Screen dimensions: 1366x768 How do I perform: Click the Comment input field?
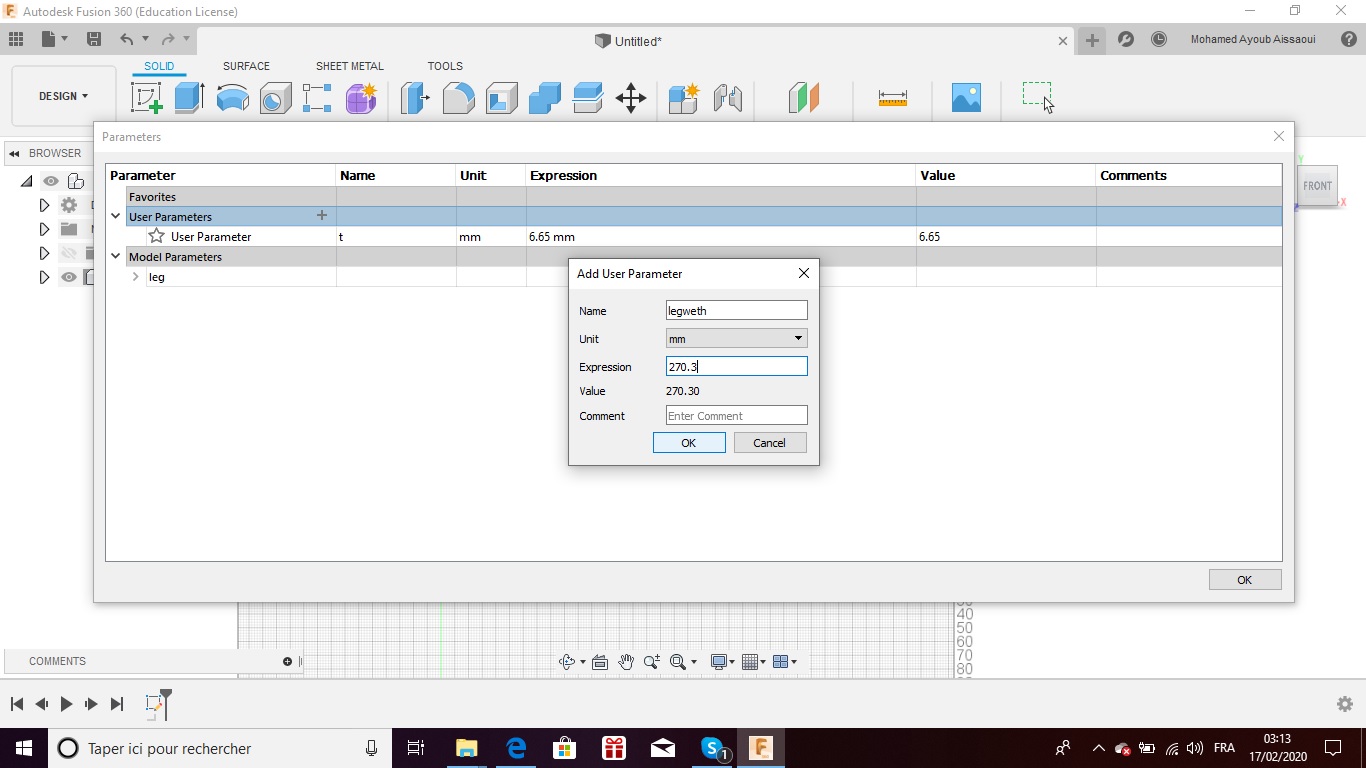(x=736, y=415)
